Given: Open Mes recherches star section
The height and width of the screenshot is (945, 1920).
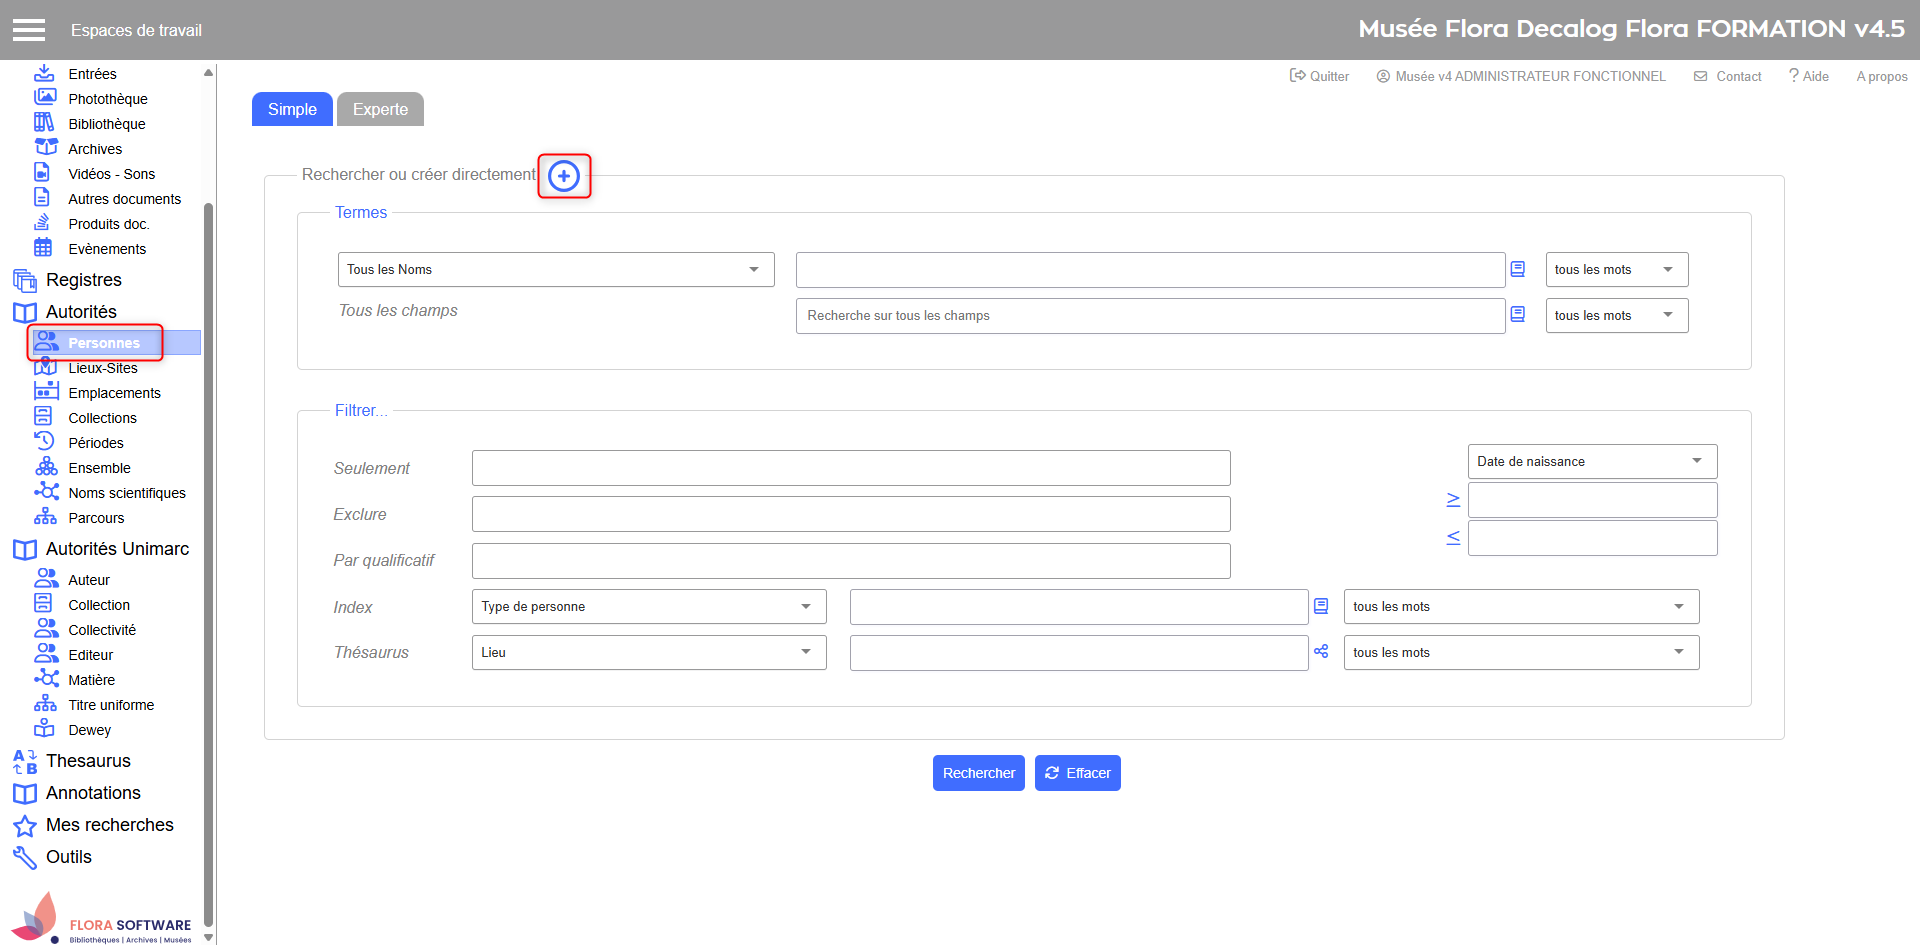Looking at the screenshot, I should click(x=109, y=825).
